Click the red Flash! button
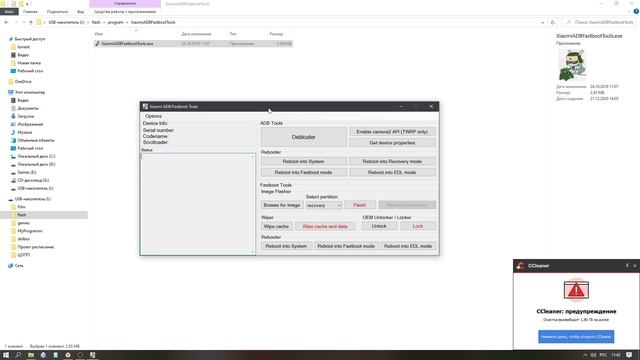 pos(360,205)
